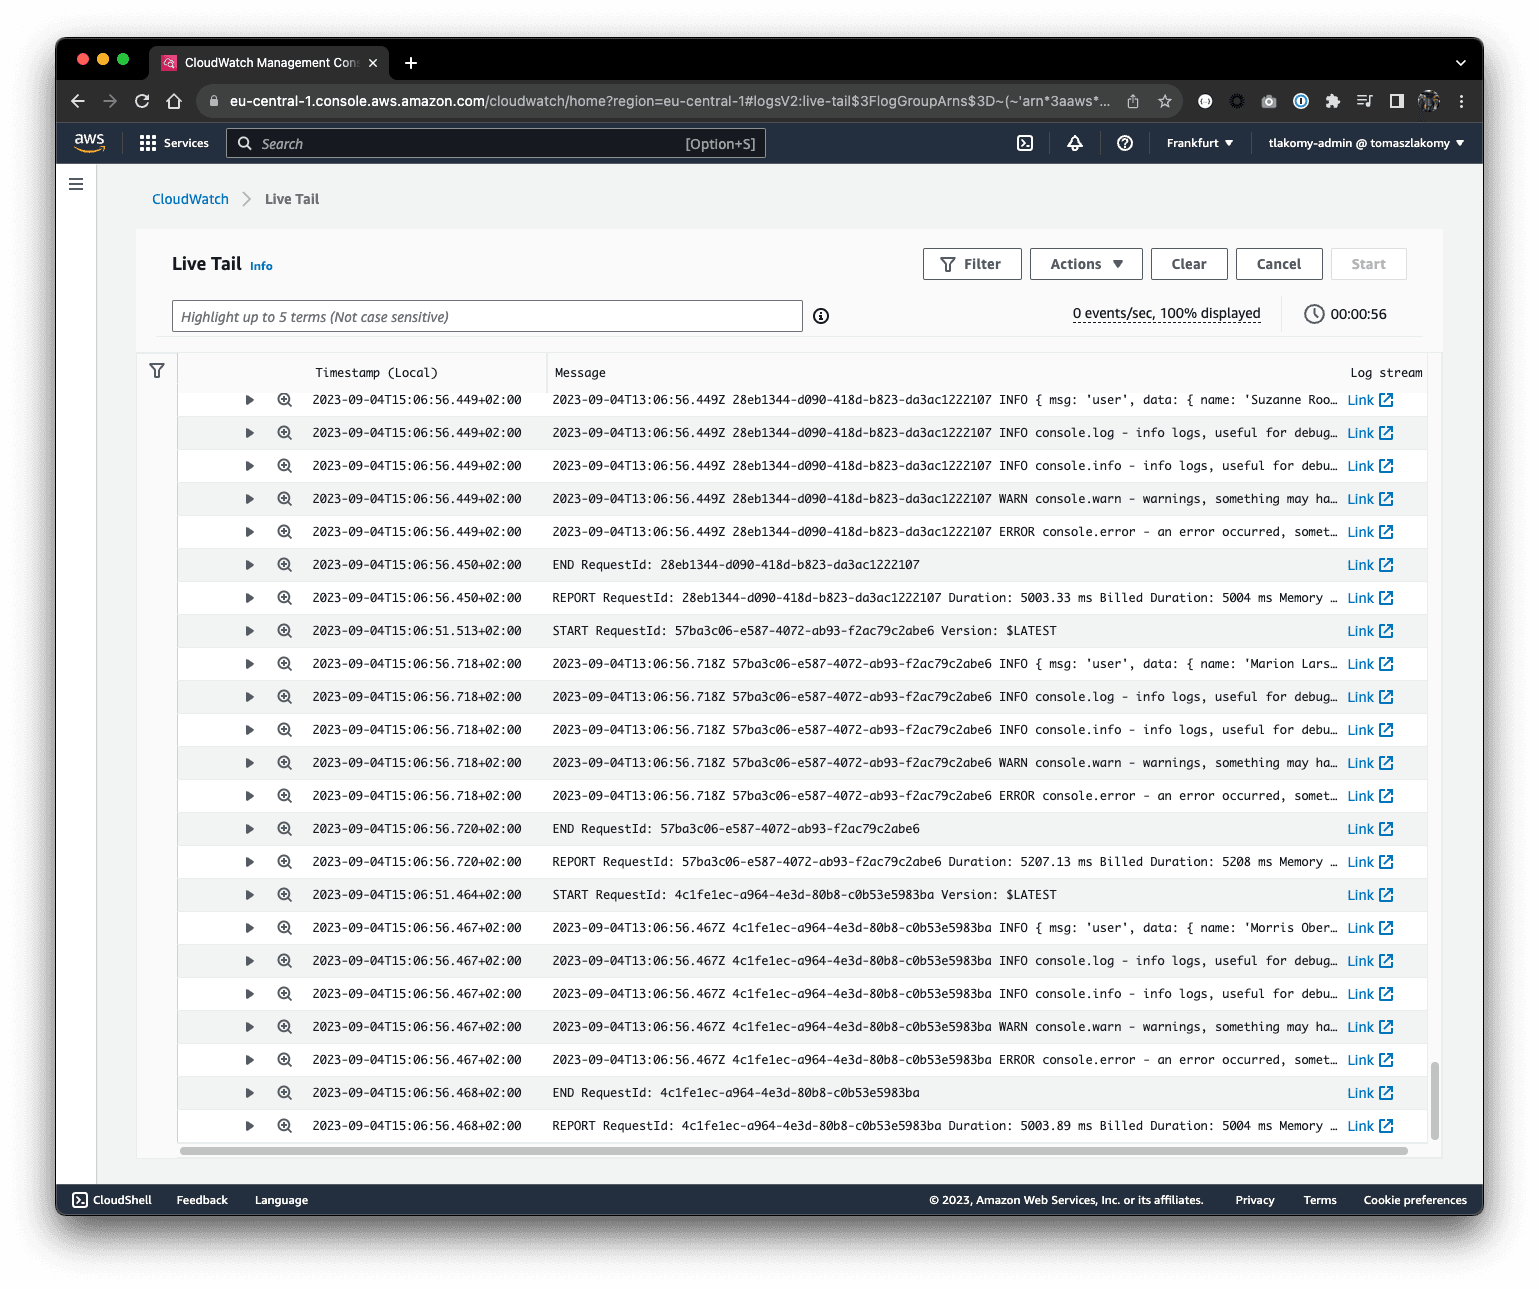Image resolution: width=1539 pixels, height=1289 pixels.
Task: Focus the AWS Search box
Action: click(496, 143)
